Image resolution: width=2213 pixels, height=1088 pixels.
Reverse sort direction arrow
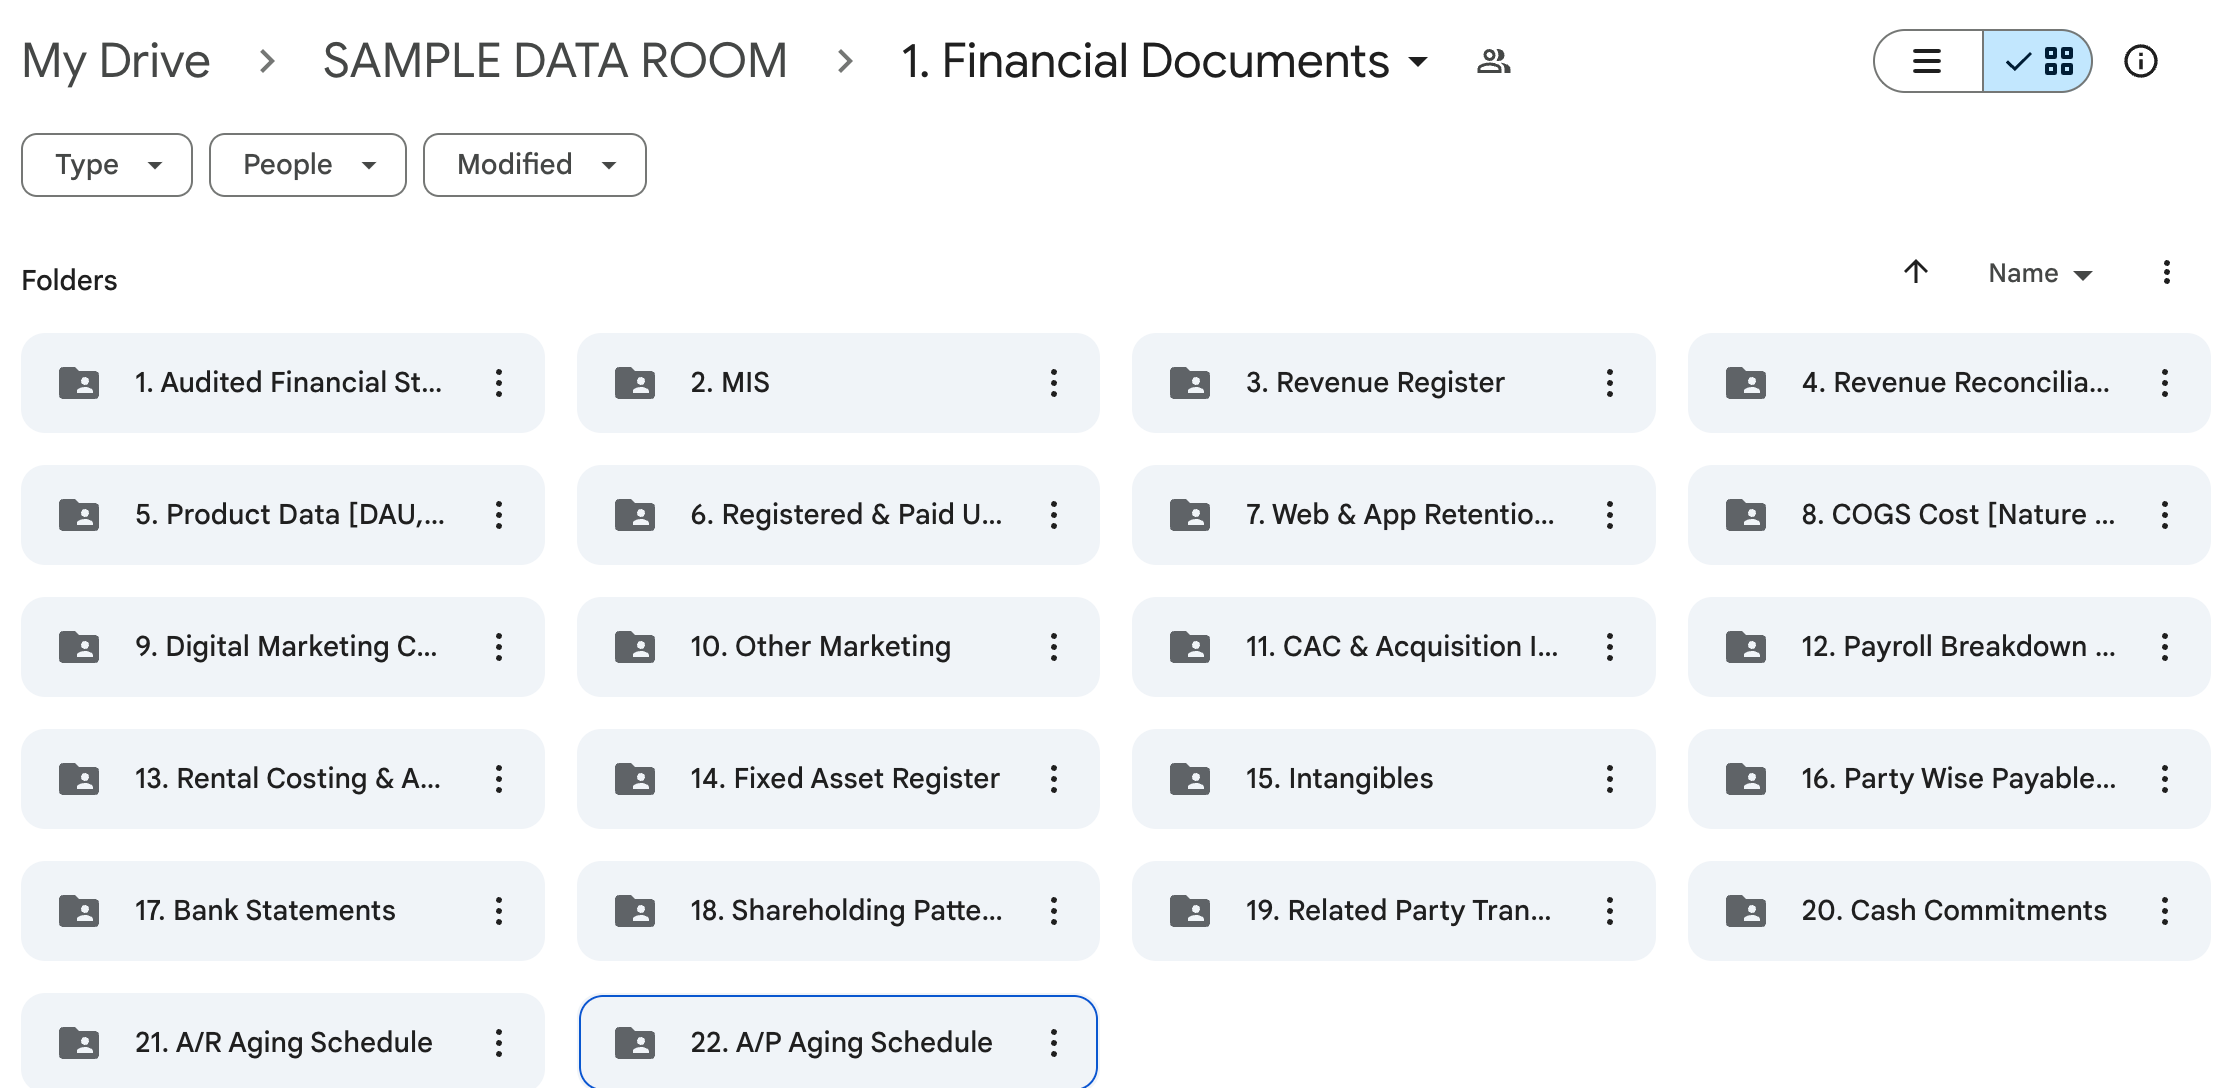1915,272
